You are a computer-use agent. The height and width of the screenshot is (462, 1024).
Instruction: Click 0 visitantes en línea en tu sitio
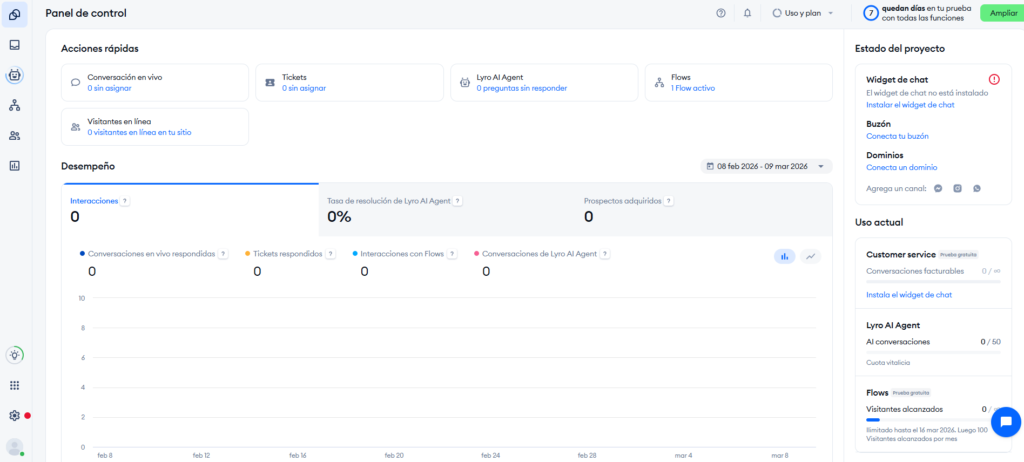(x=139, y=132)
